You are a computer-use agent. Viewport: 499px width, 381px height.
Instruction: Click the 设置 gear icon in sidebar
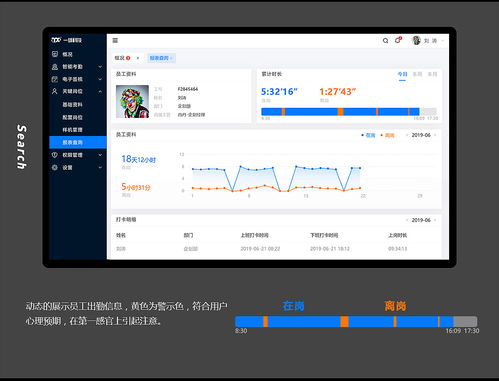(x=55, y=167)
